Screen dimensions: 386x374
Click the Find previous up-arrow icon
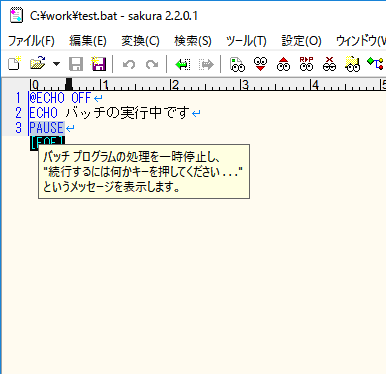(x=283, y=64)
